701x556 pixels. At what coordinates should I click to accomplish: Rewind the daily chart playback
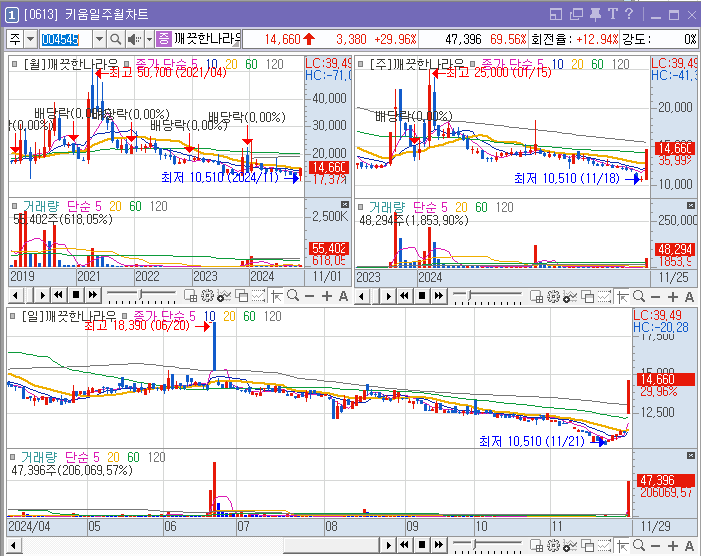(x=405, y=545)
